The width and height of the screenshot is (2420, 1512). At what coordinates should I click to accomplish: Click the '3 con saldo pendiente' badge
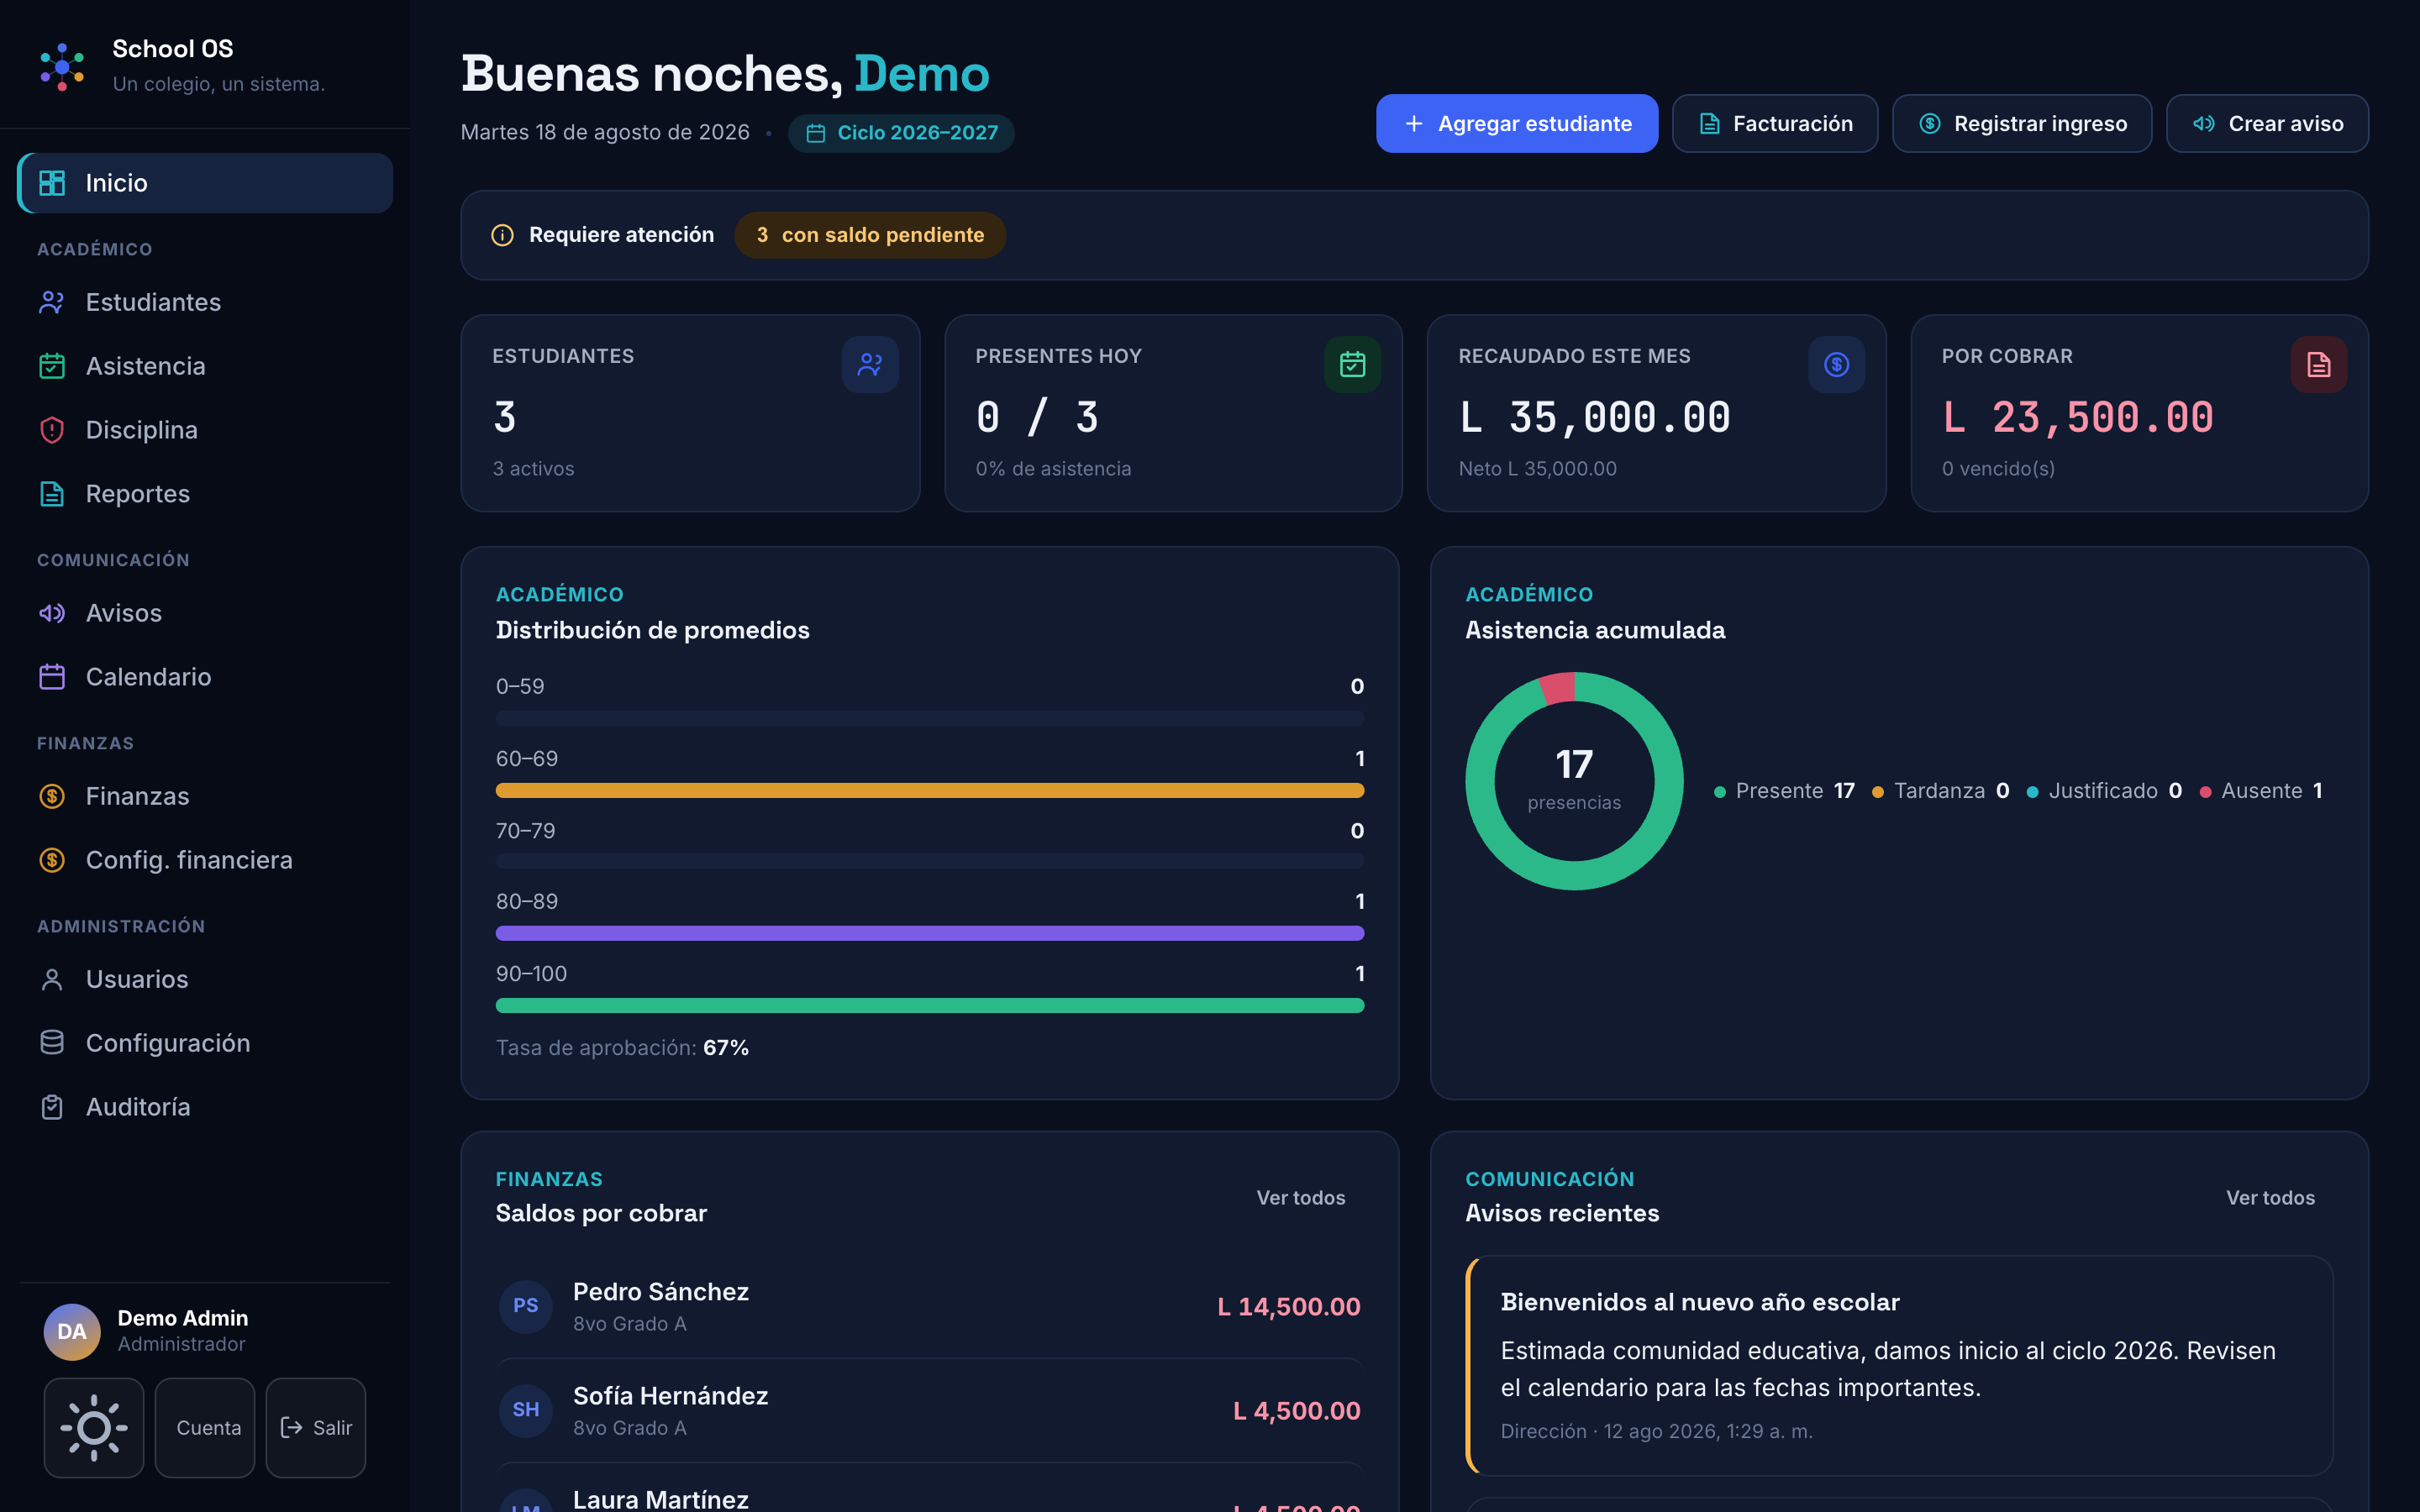[870, 235]
